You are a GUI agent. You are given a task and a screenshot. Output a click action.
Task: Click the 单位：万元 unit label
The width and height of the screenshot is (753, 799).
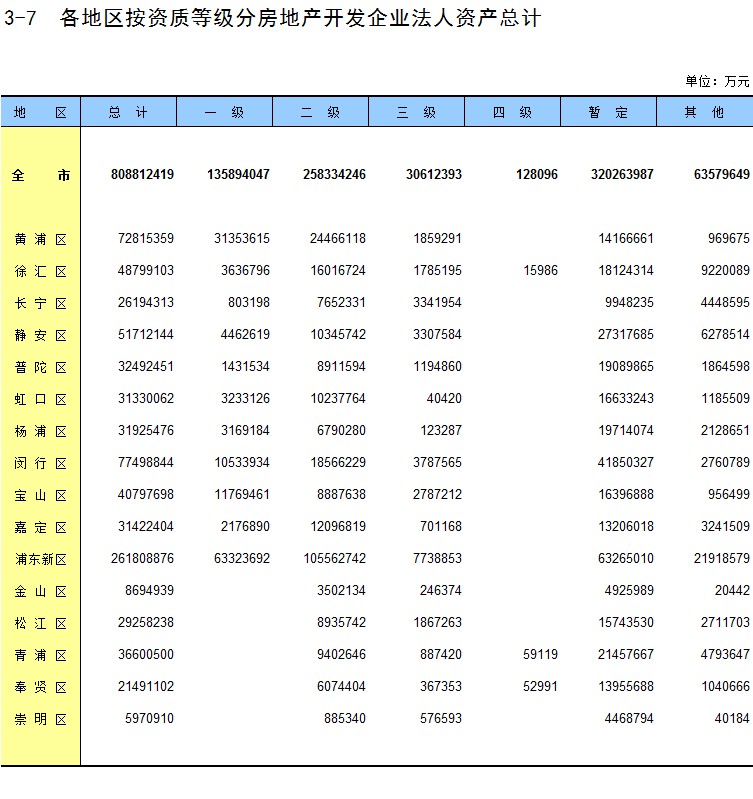[x=716, y=81]
